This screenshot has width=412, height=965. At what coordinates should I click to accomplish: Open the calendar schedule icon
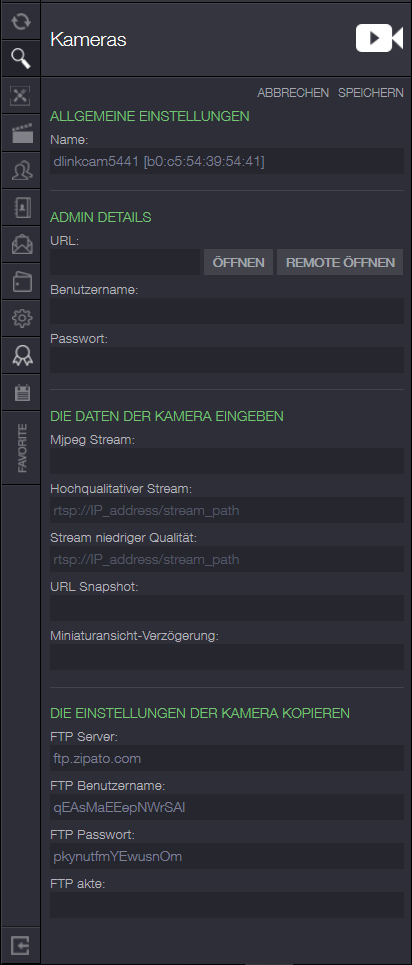tap(21, 392)
